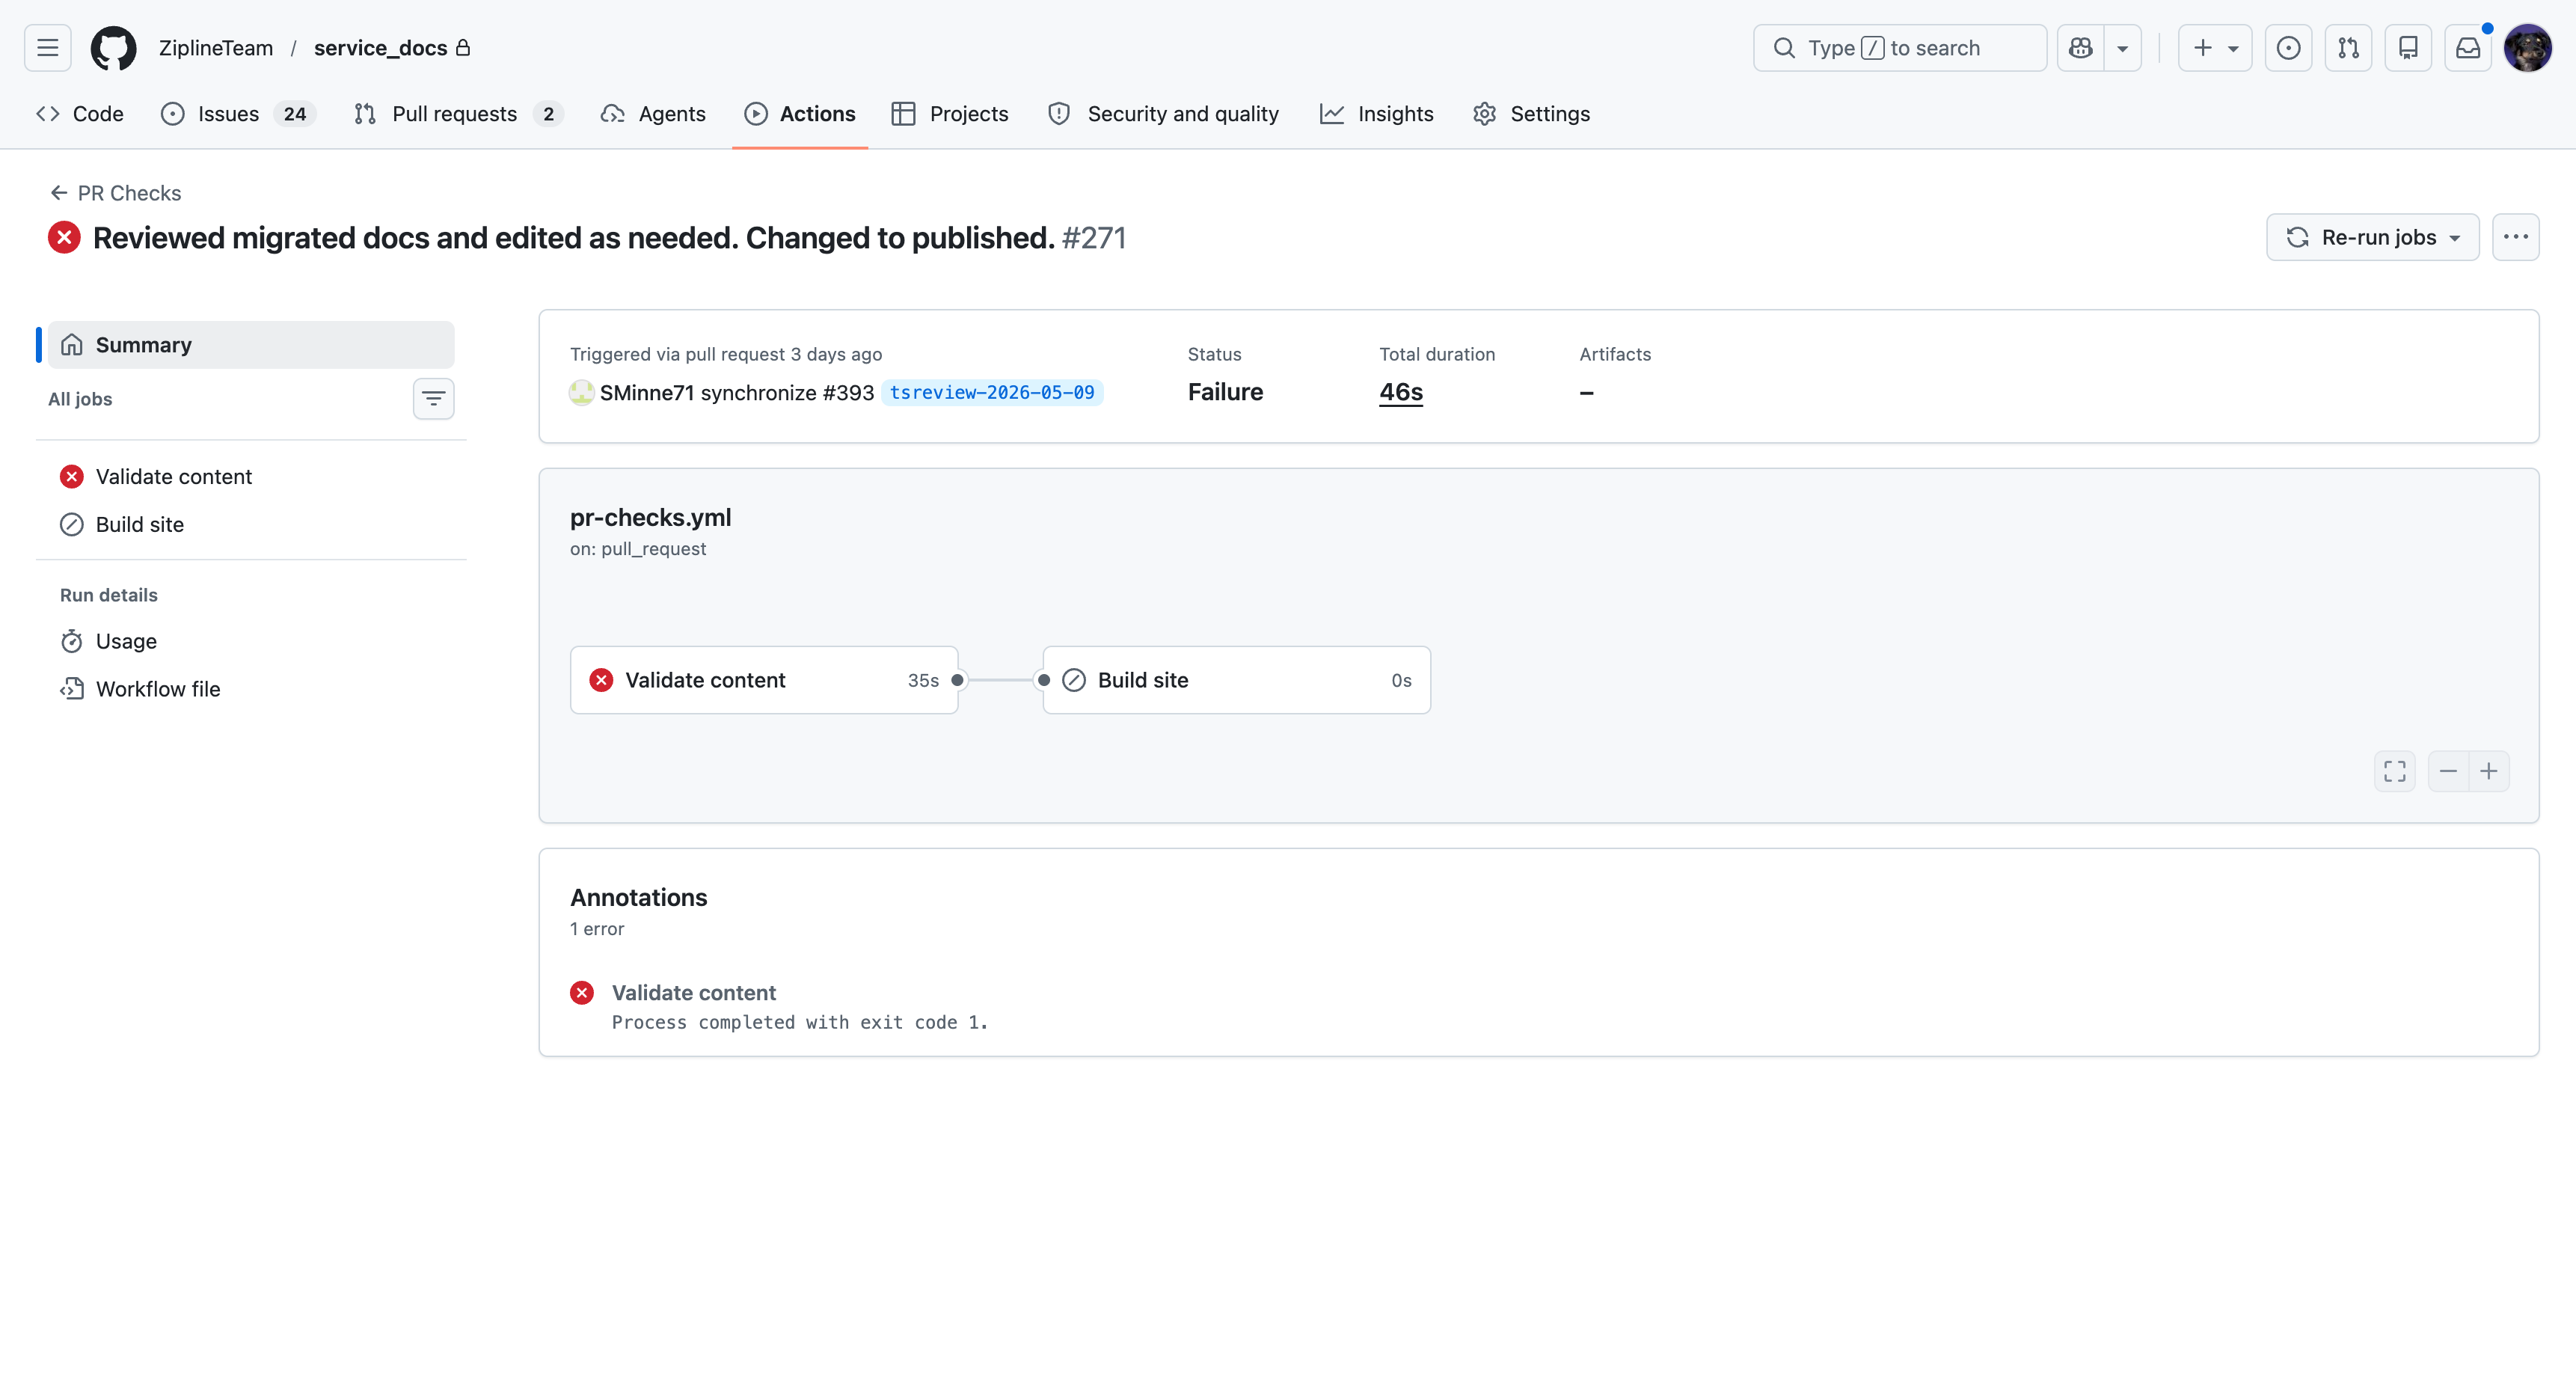Viewport: 2576px width, 1396px height.
Task: Open the repositories icon in top bar
Action: click(x=2408, y=48)
